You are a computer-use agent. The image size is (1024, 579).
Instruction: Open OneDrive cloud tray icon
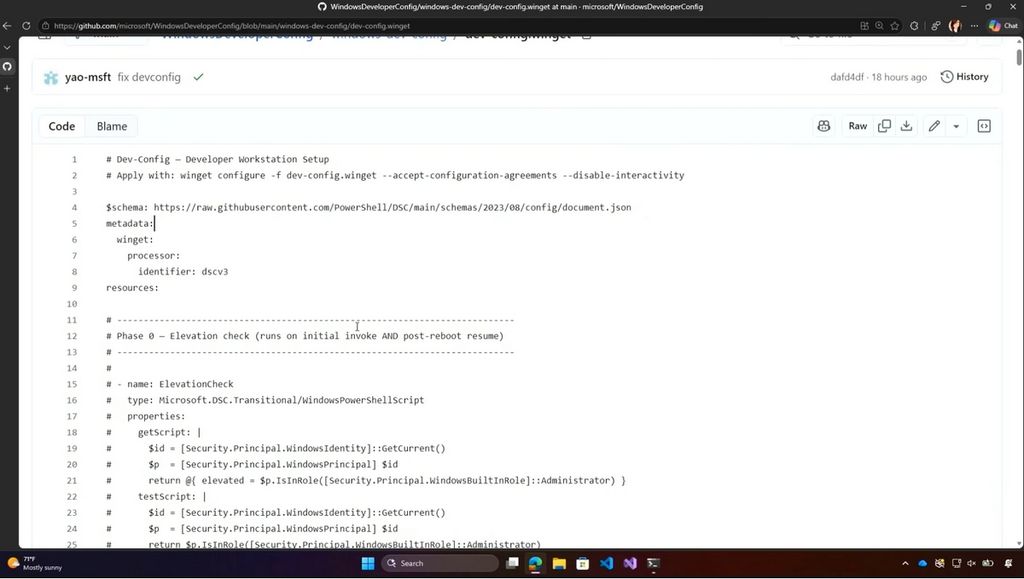(923, 563)
